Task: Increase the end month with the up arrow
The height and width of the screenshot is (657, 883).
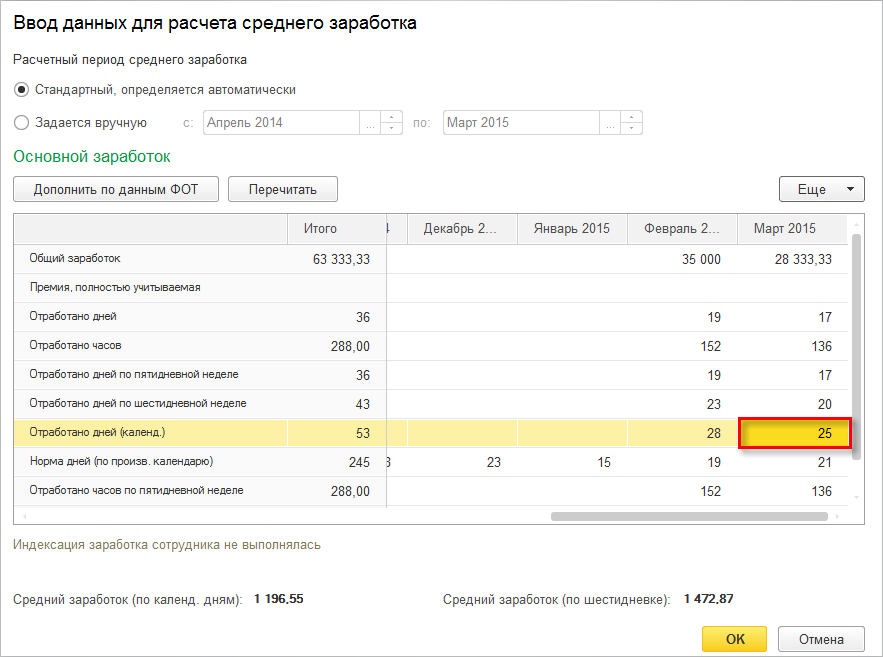Action: click(631, 117)
